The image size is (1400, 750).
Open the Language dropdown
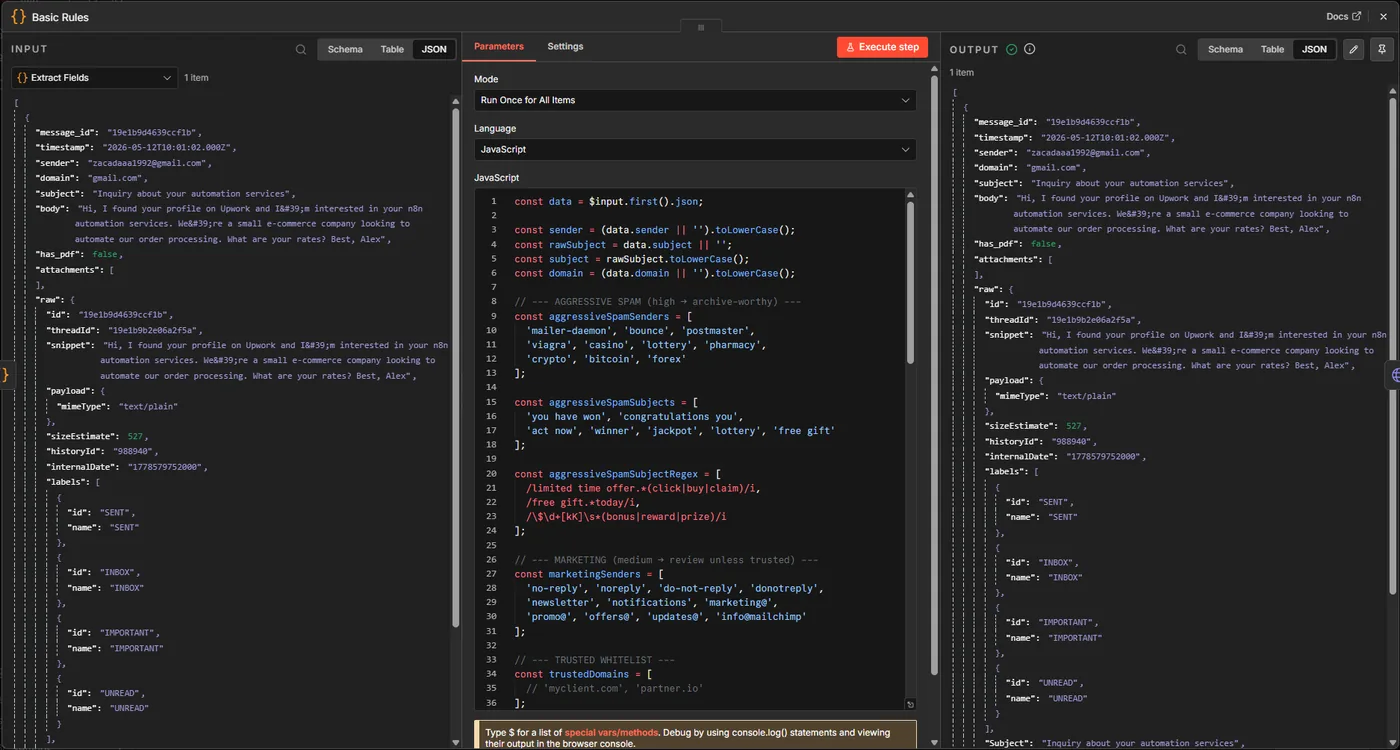(x=695, y=149)
